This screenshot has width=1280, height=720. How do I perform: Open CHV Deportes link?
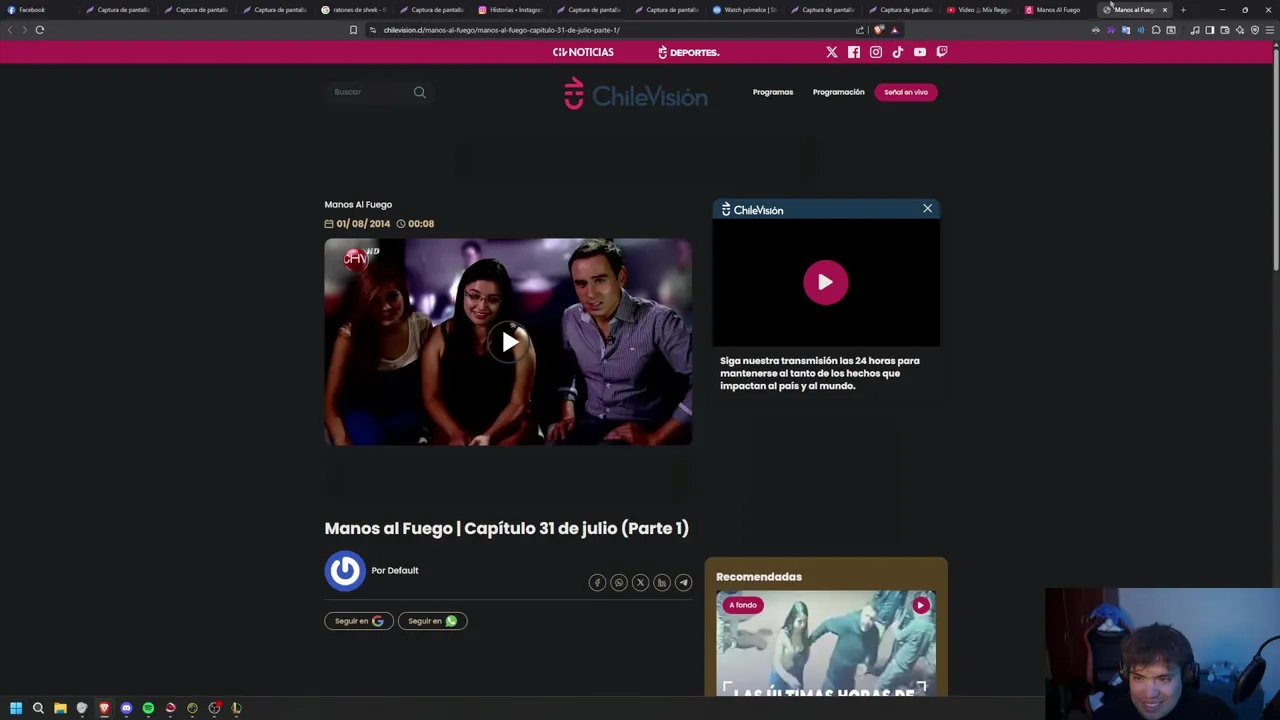688,52
